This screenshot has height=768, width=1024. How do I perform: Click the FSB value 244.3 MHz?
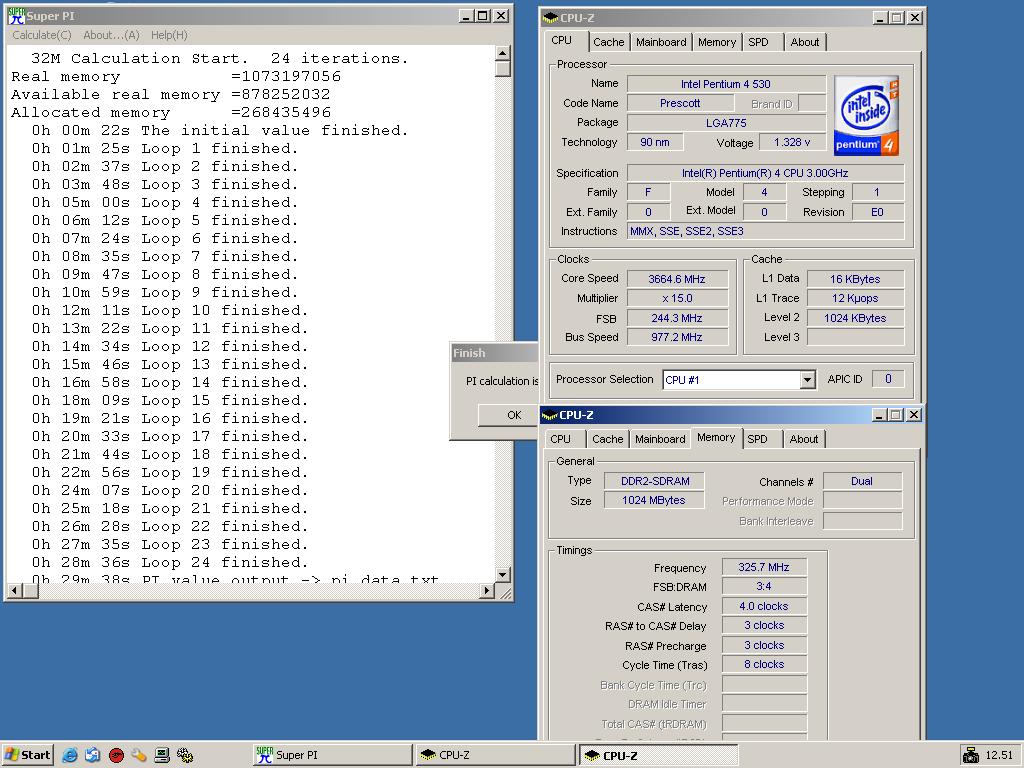pos(677,318)
